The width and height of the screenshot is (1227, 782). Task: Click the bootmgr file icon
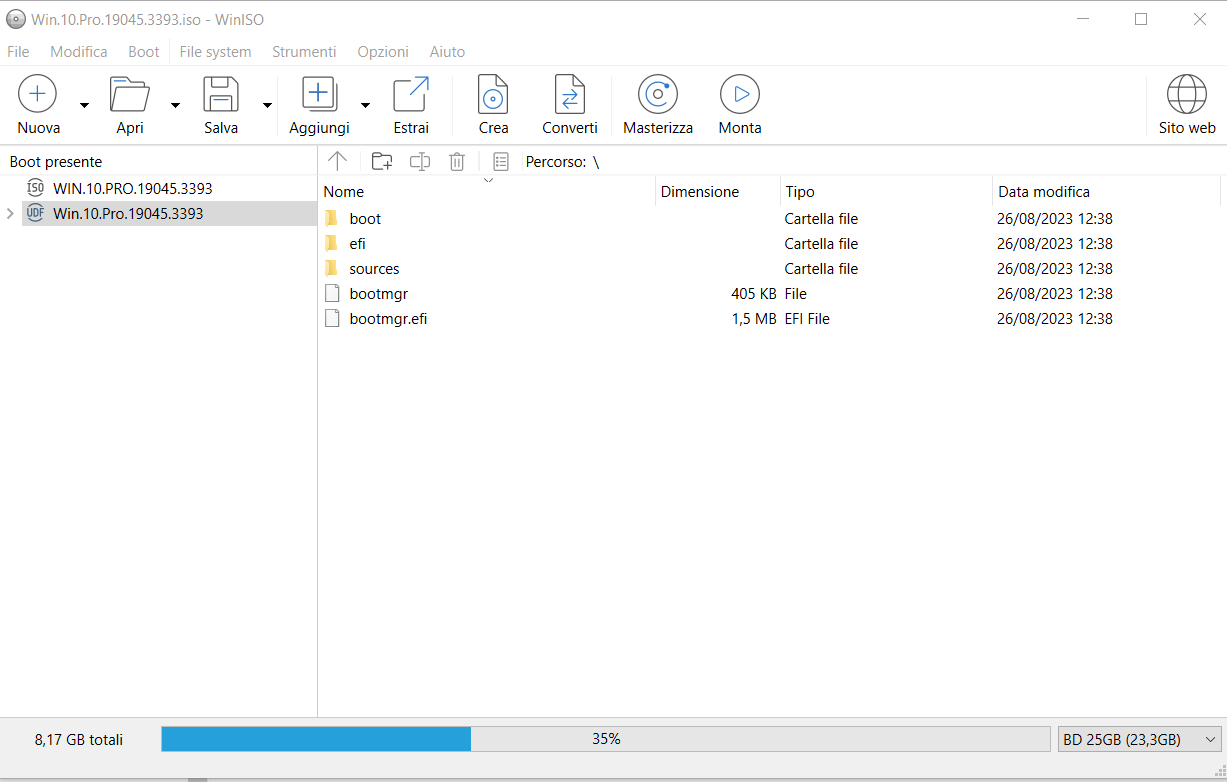pyautogui.click(x=332, y=294)
